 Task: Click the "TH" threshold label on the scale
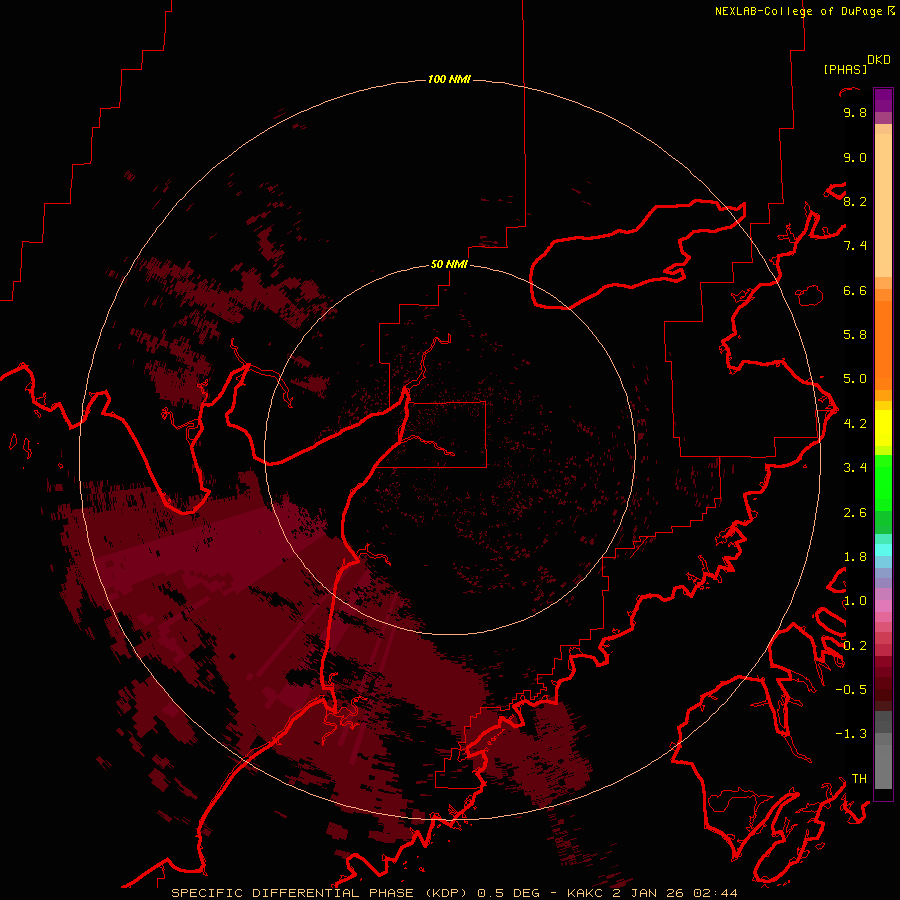pos(859,778)
